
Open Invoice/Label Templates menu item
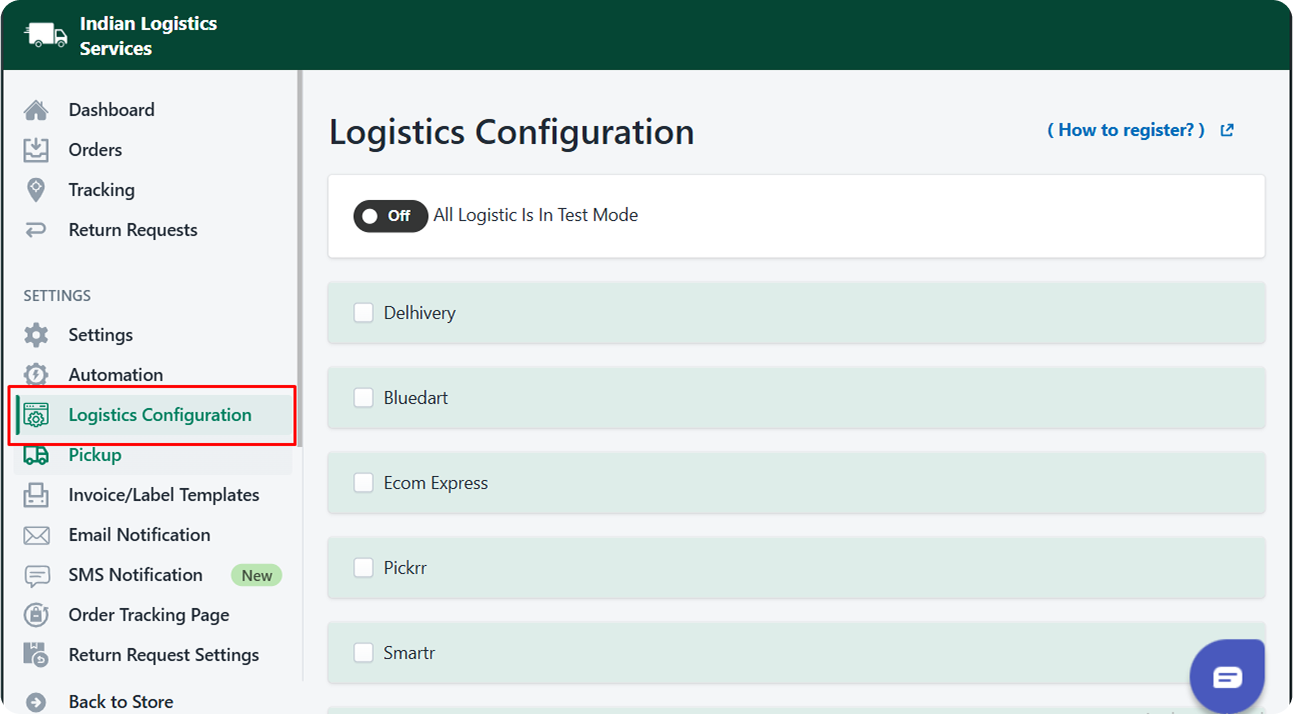coord(163,495)
